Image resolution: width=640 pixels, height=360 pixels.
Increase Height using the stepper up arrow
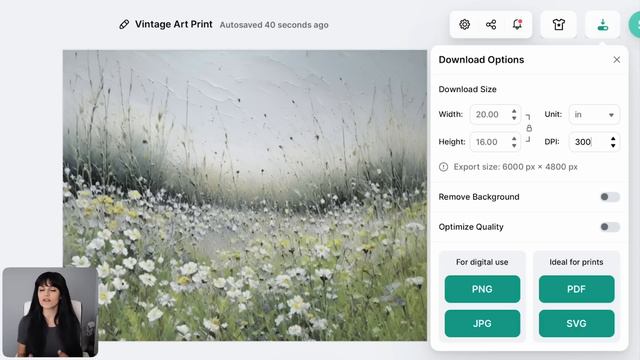pyautogui.click(x=514, y=139)
